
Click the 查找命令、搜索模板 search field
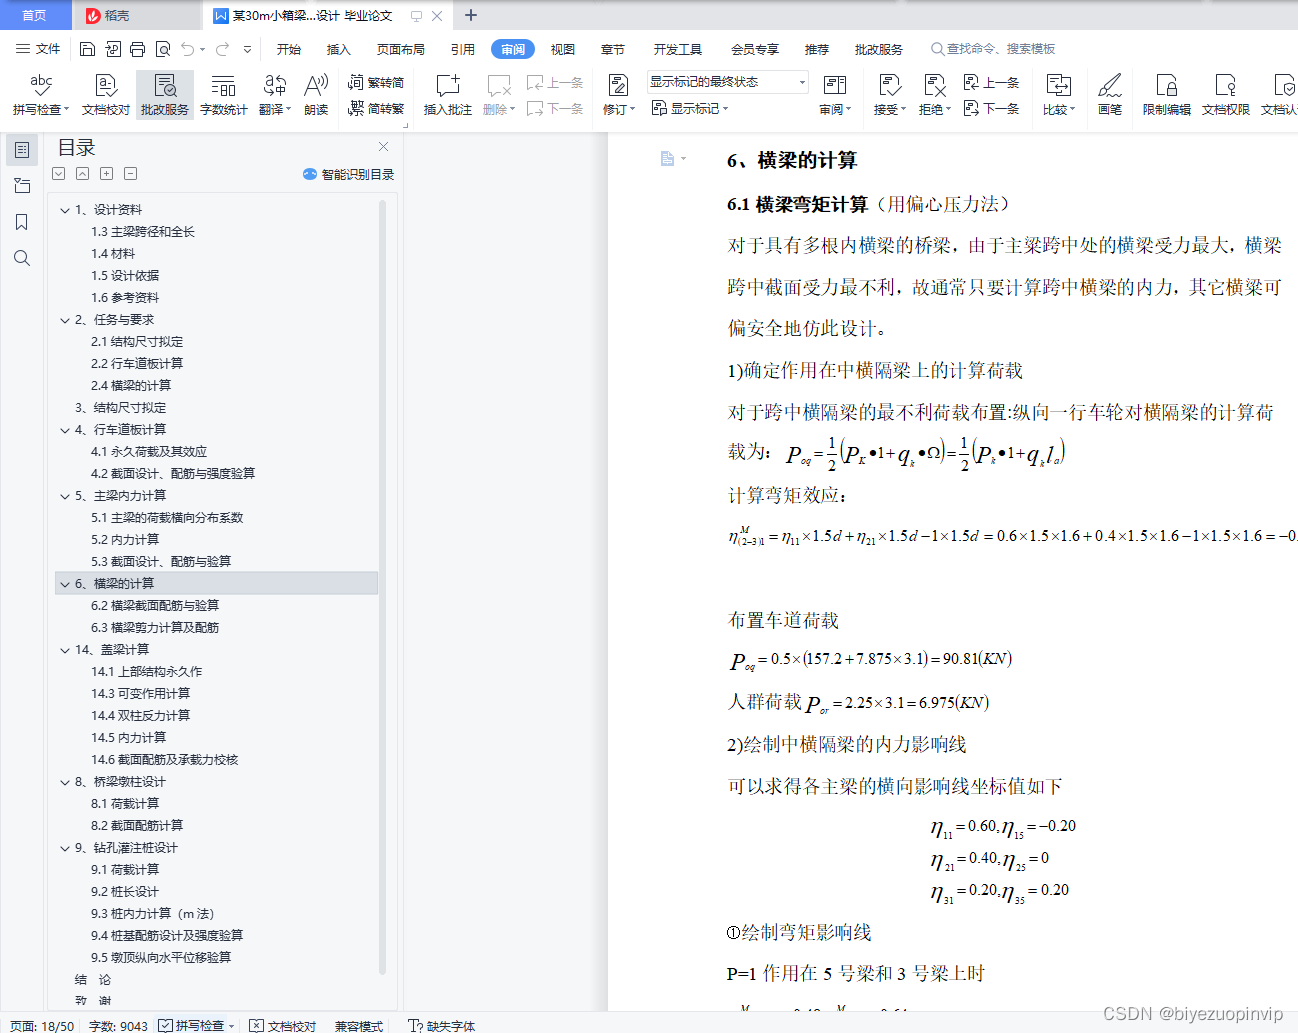[994, 49]
